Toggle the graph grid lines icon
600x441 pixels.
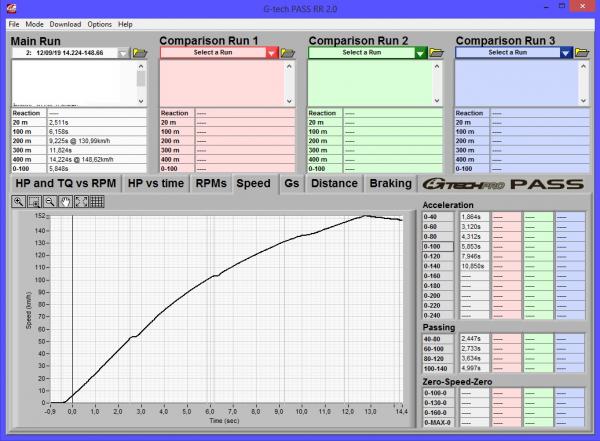[97, 201]
